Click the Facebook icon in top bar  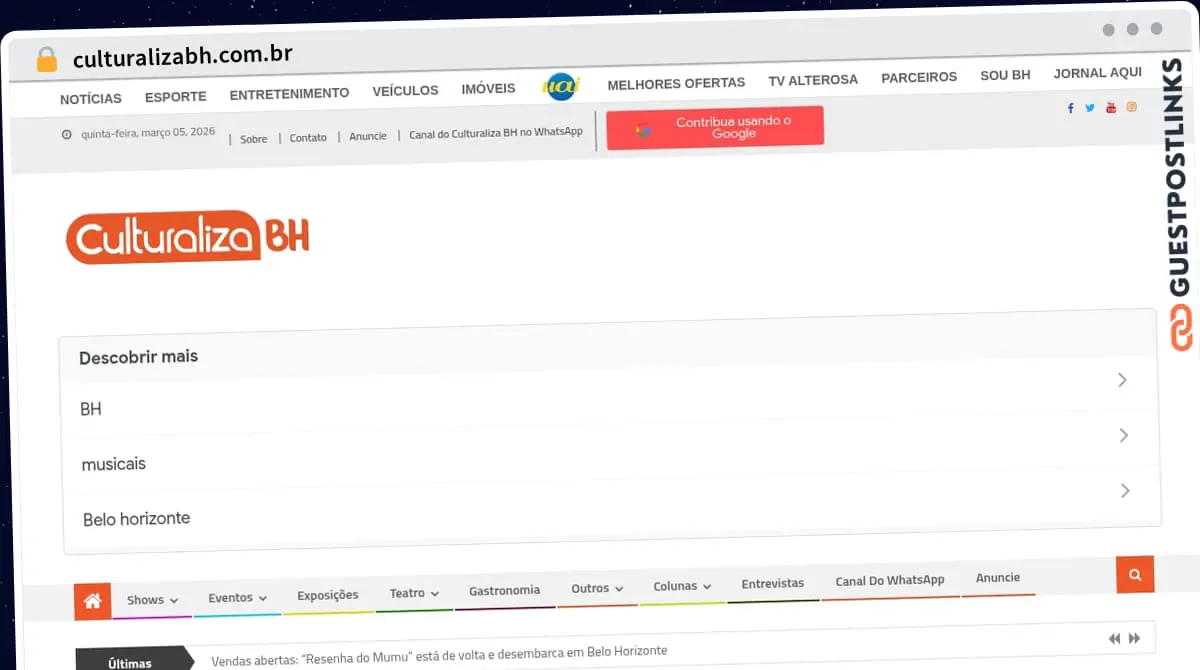(1071, 108)
